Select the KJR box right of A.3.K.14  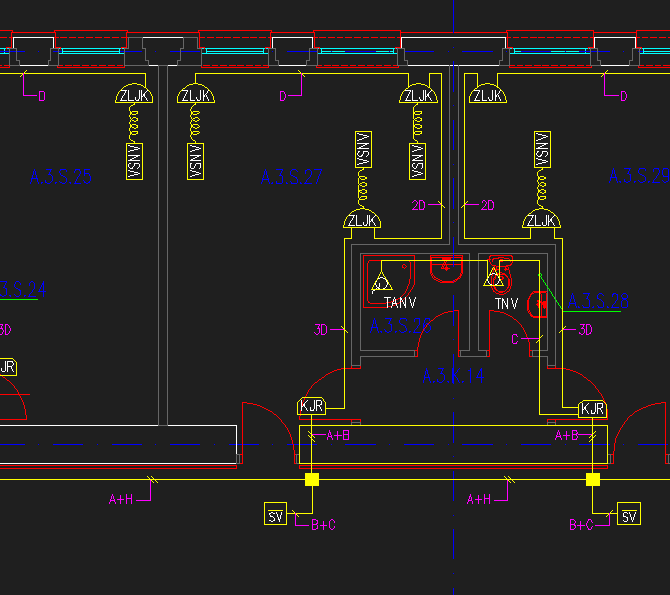click(592, 408)
